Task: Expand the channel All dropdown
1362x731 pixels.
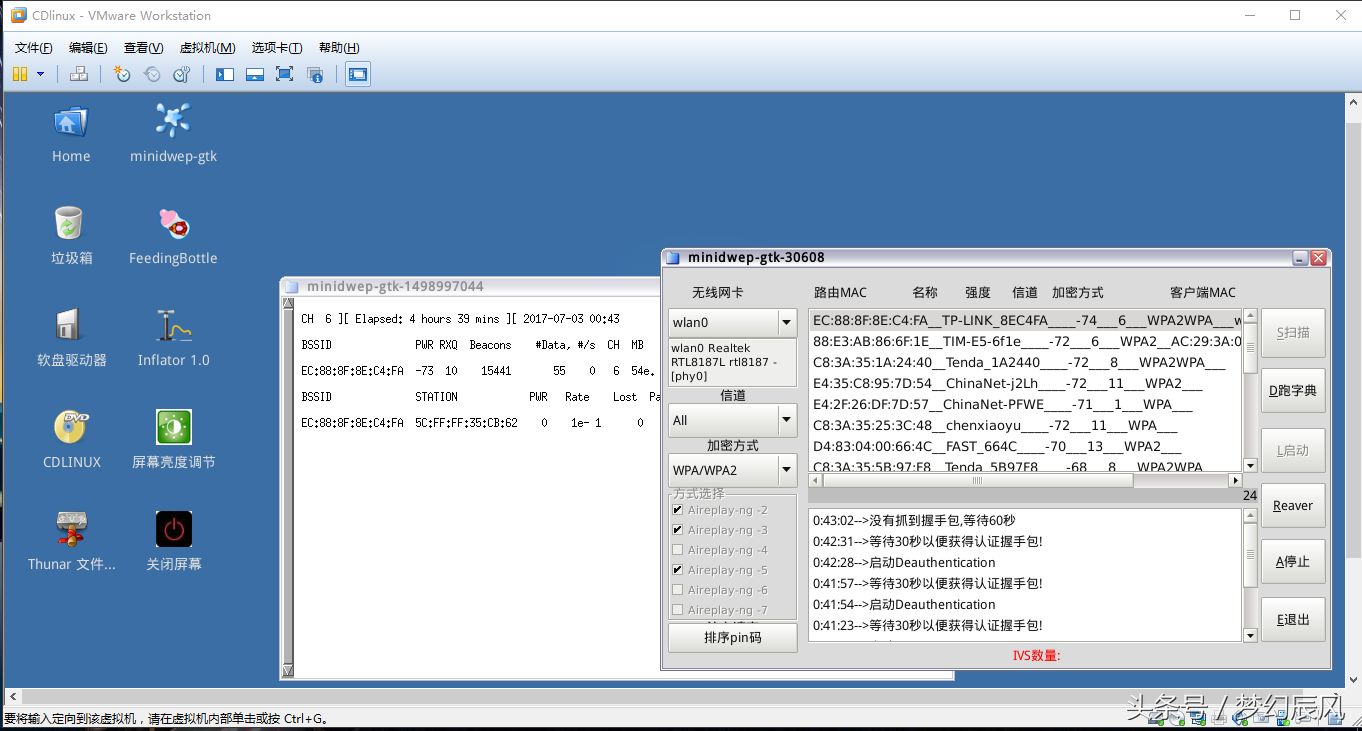Action: tap(732, 420)
